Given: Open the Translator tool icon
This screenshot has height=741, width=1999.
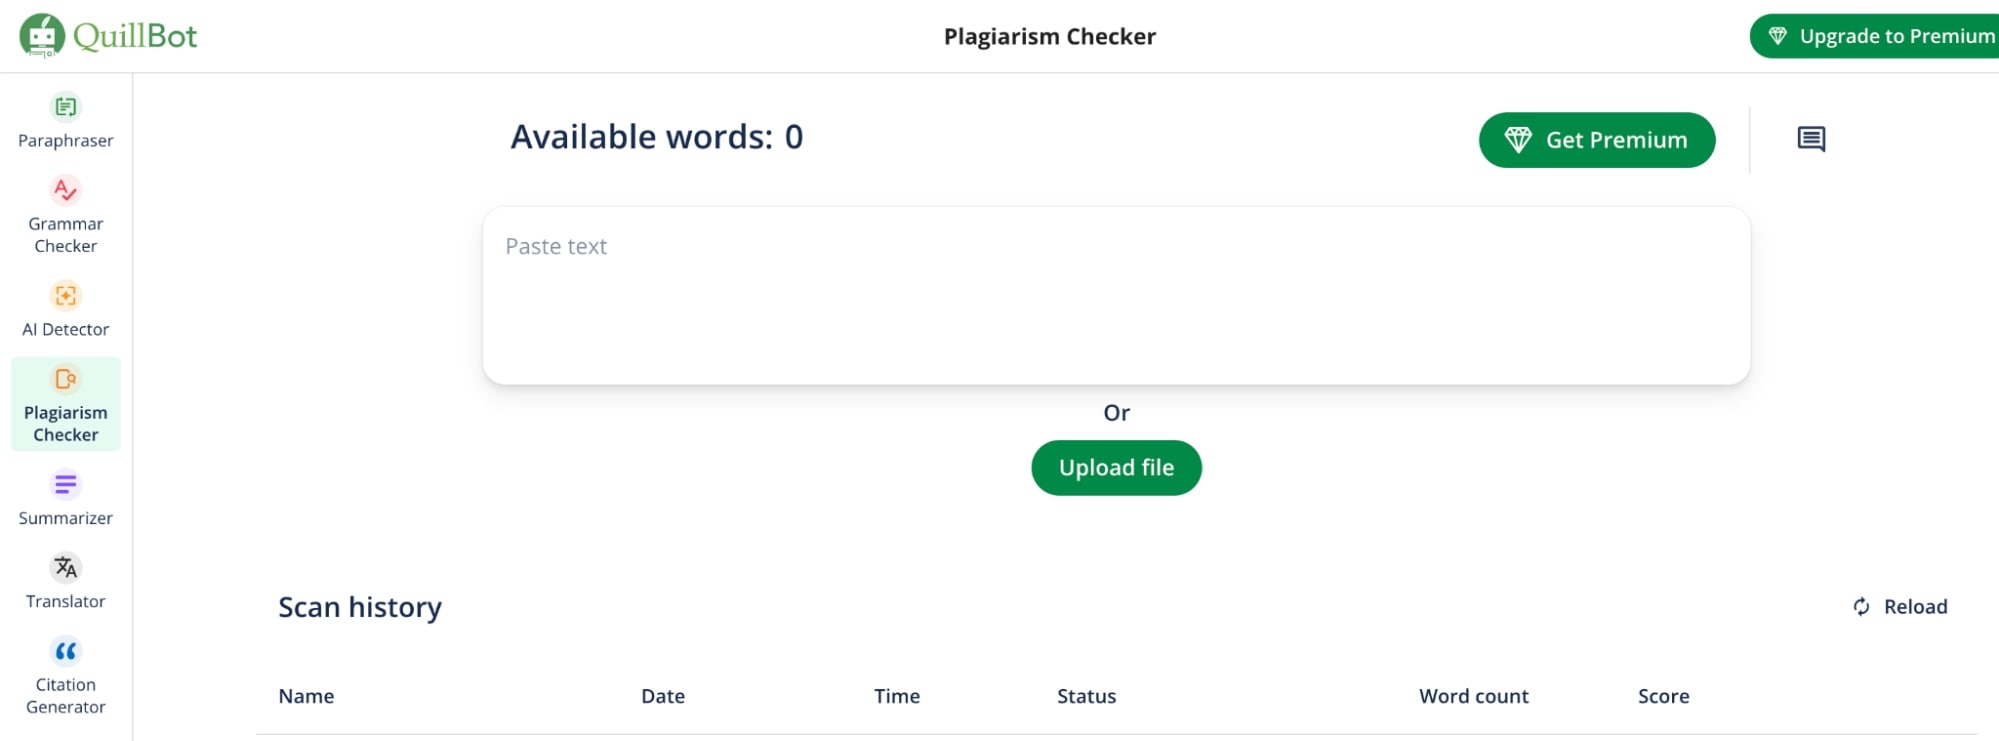Looking at the screenshot, I should (66, 568).
